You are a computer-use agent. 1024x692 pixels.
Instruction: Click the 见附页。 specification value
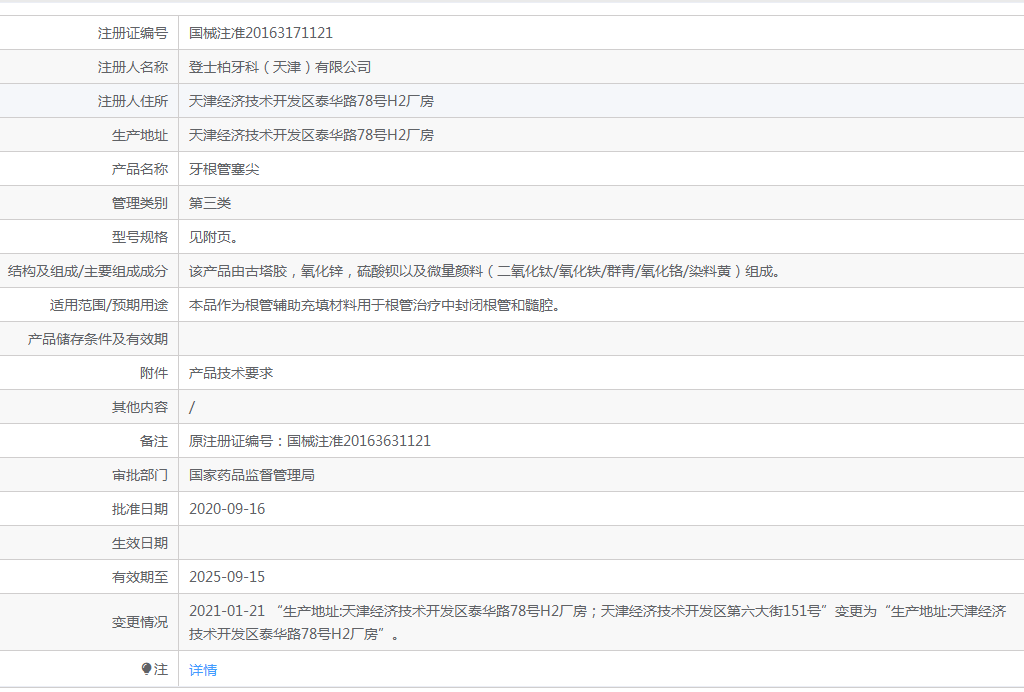point(214,237)
